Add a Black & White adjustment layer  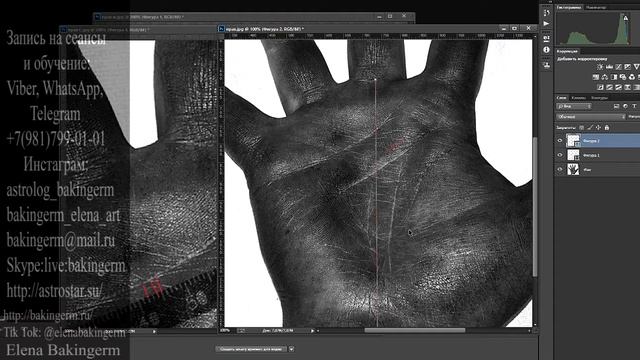coord(613,77)
